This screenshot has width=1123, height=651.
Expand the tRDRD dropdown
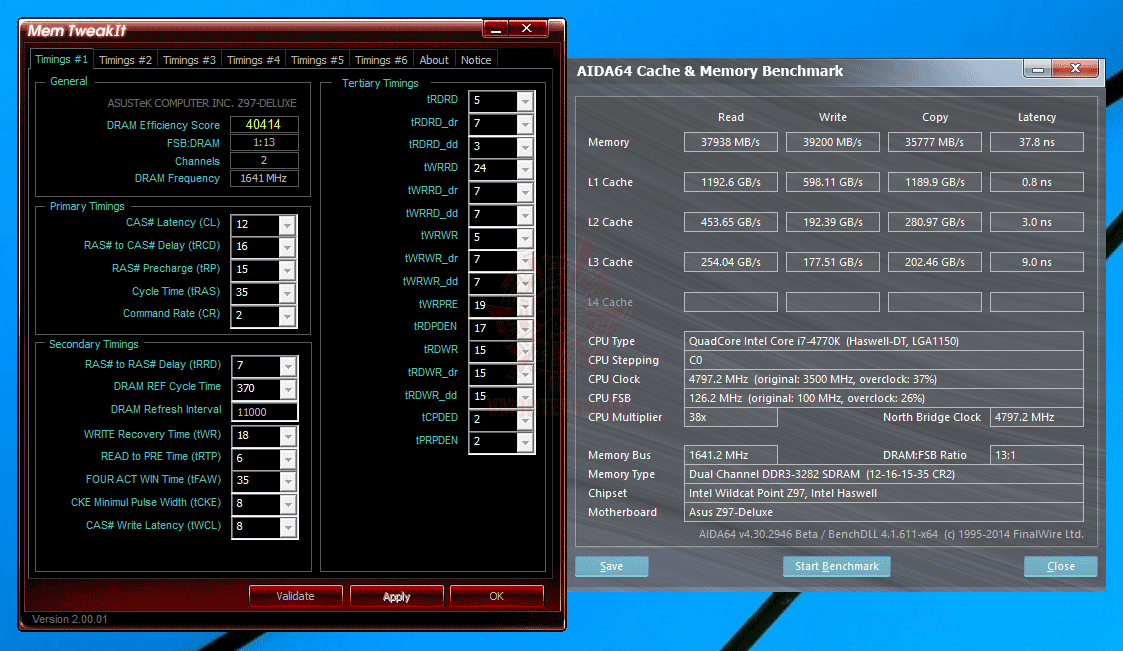coord(525,101)
